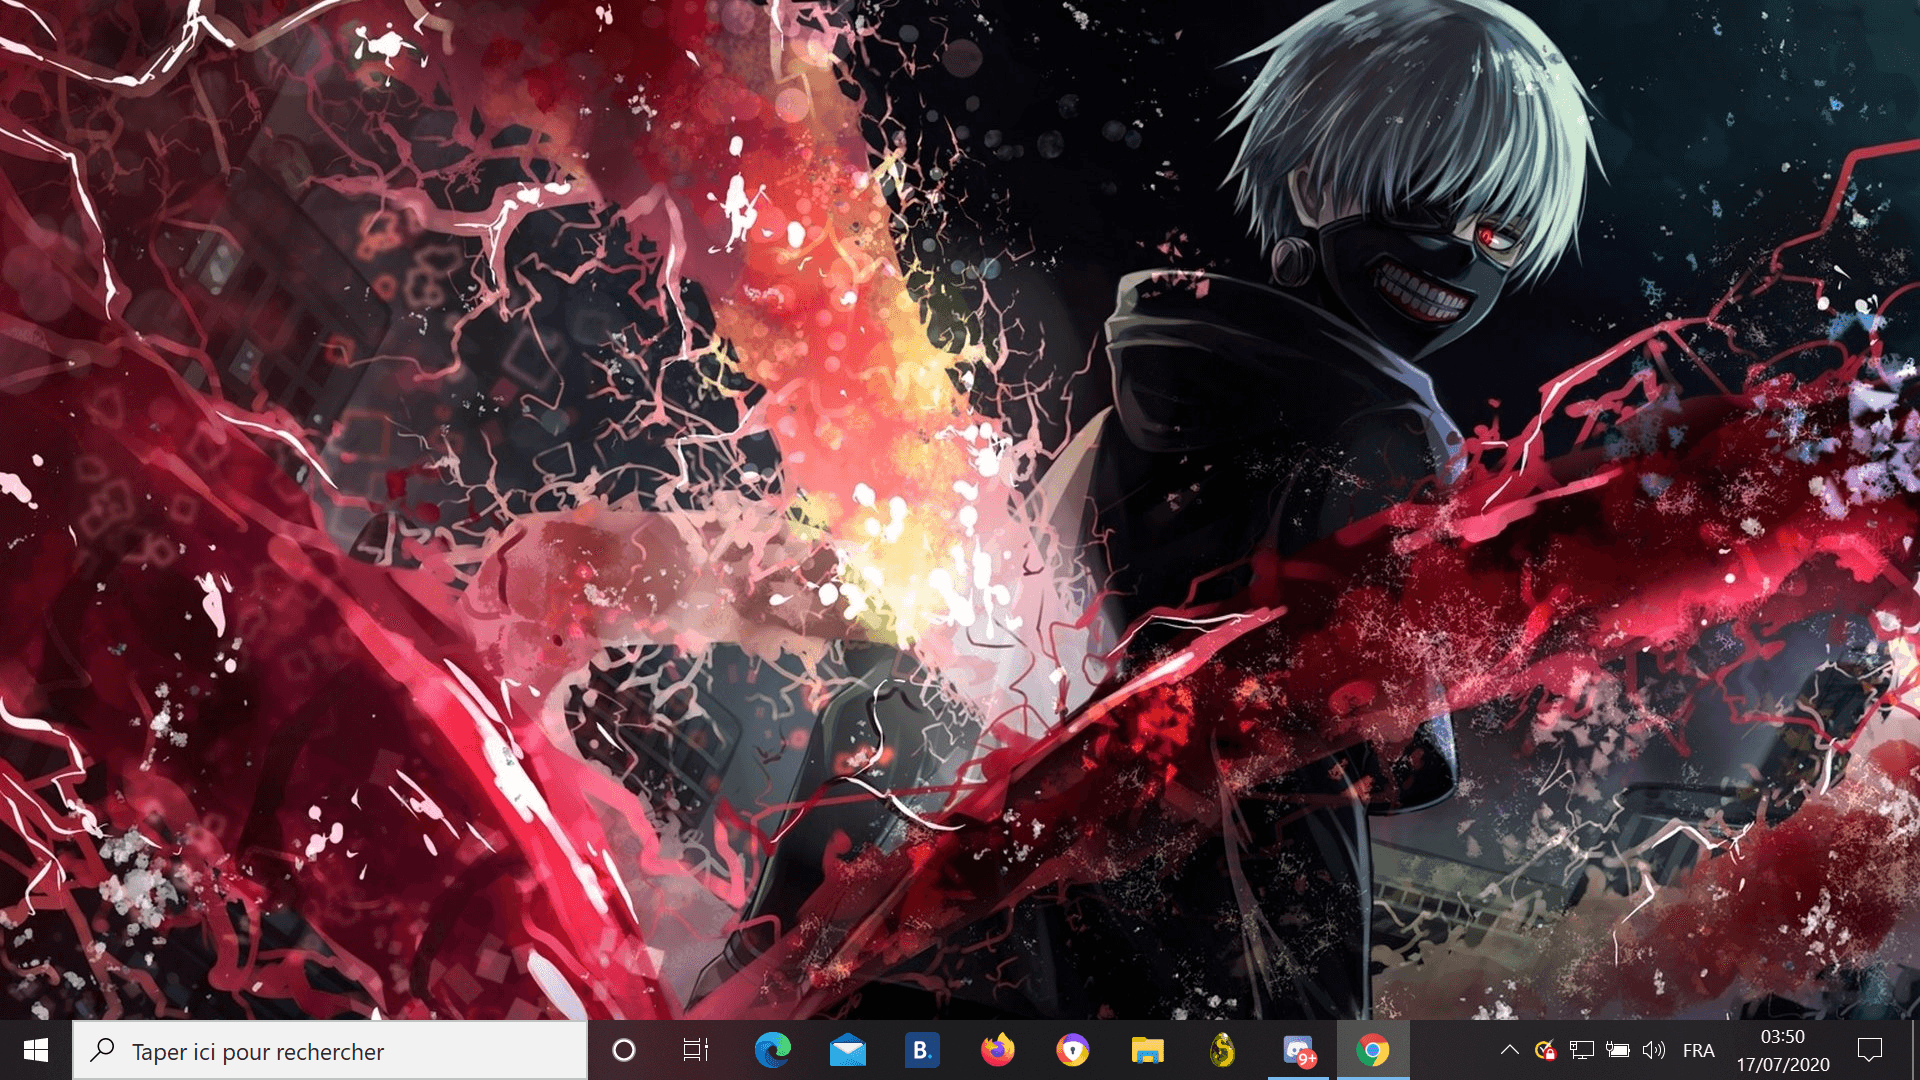
Task: Open Cortana from the taskbar circle icon
Action: pos(623,1050)
